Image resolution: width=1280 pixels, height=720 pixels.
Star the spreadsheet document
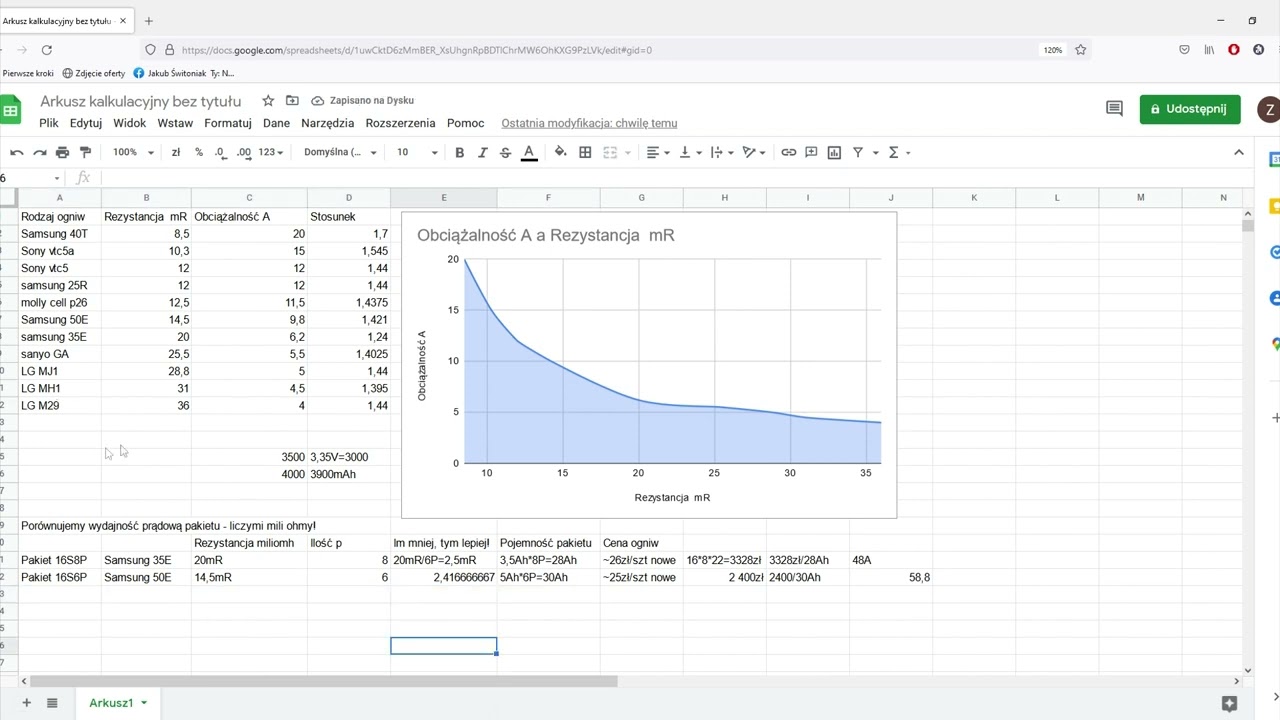(x=268, y=100)
